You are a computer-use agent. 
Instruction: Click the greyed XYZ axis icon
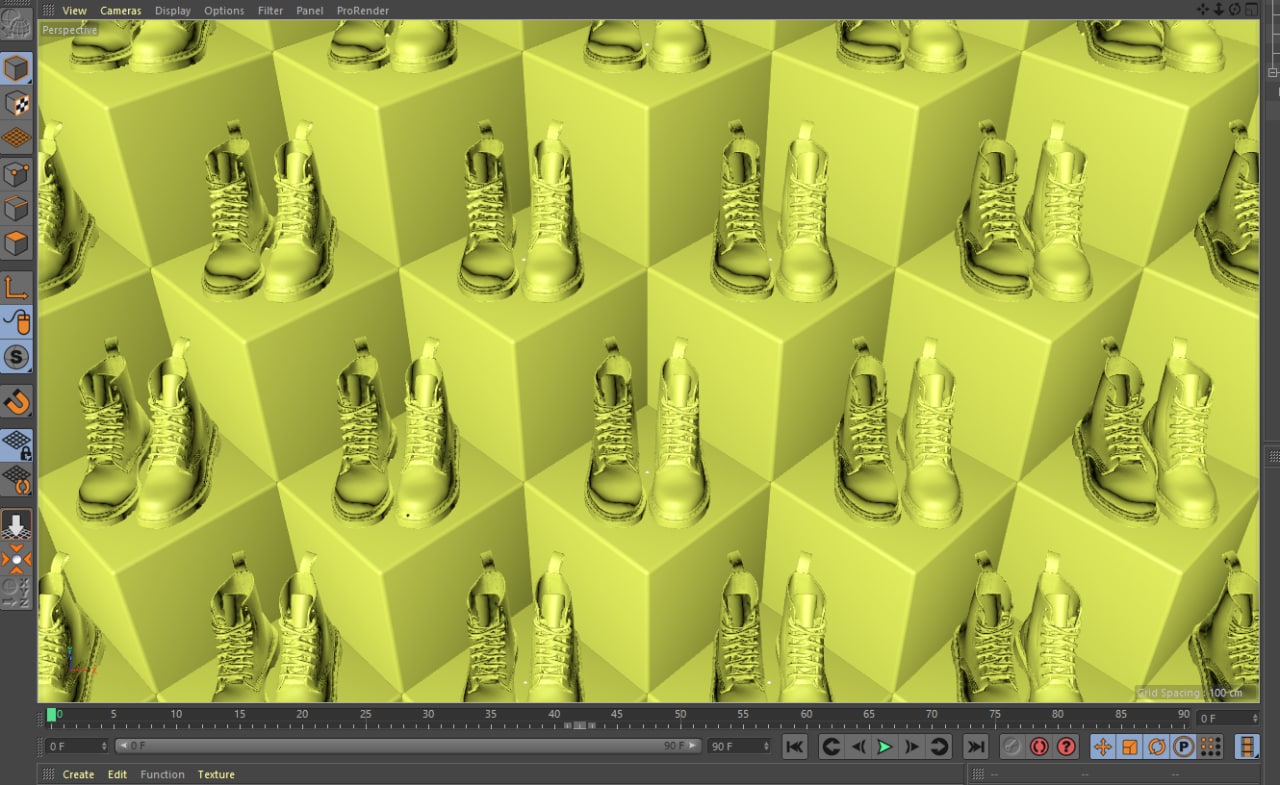point(16,593)
